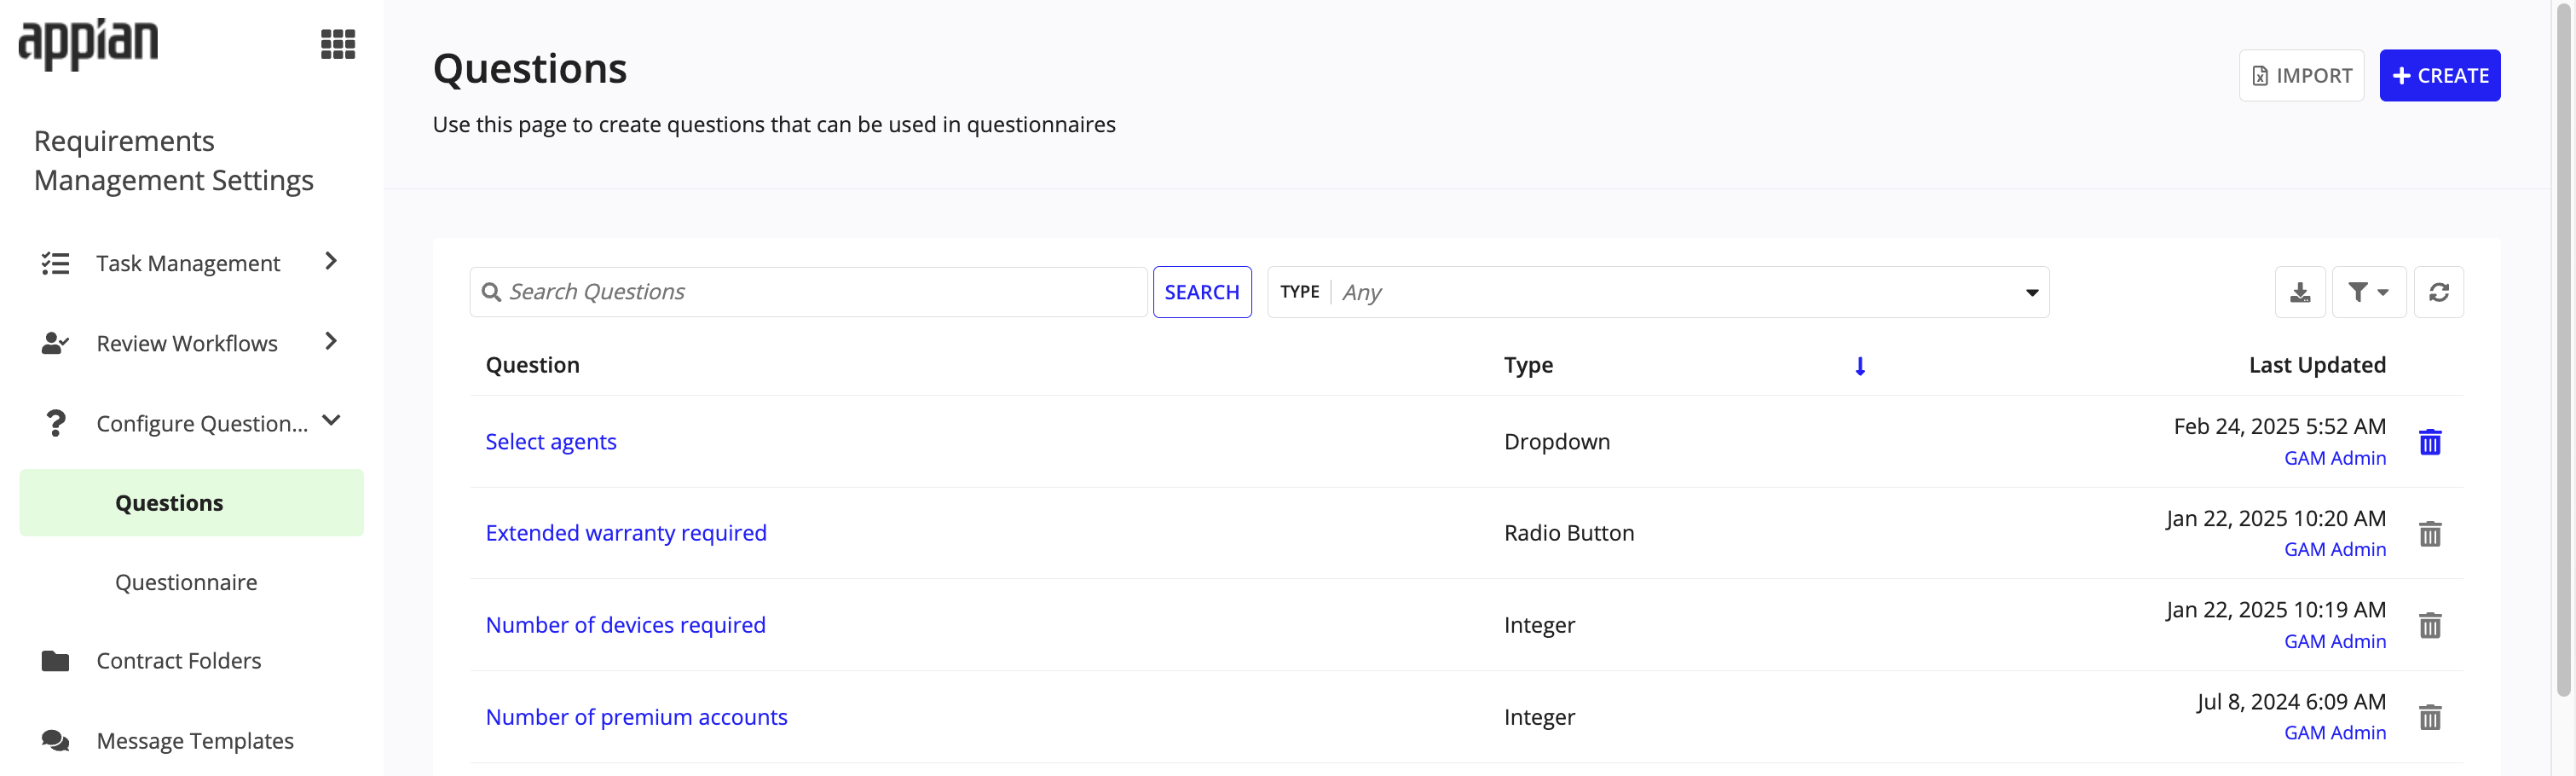Click the Message Templates chat bubbles icon
Viewport: 2576px width, 776px height.
click(x=55, y=741)
